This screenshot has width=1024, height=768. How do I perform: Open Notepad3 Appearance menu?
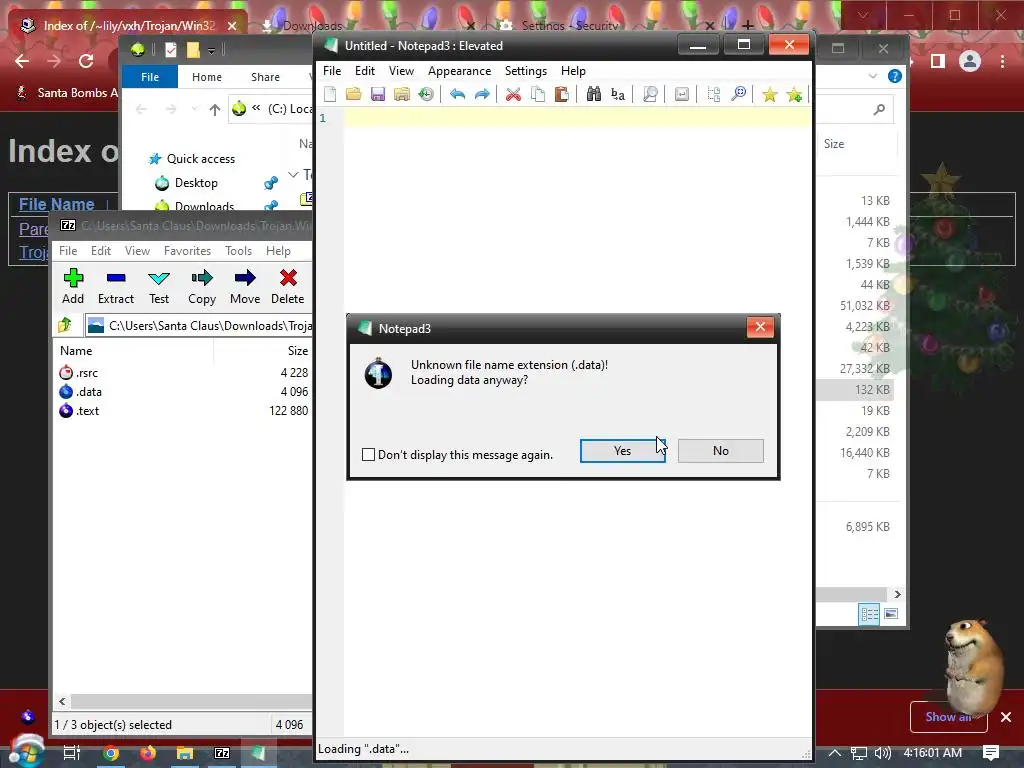(x=459, y=71)
